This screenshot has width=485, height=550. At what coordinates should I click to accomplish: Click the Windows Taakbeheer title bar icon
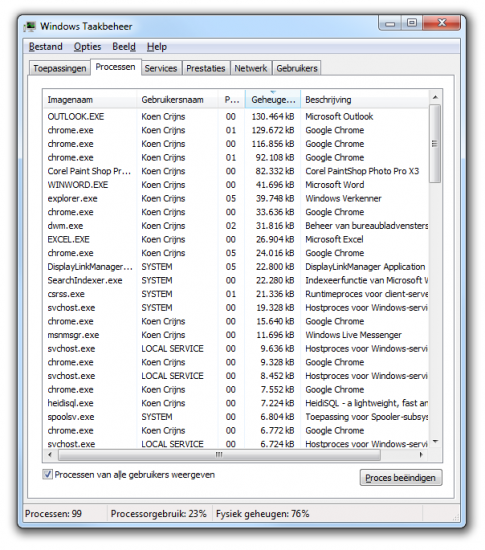point(30,27)
